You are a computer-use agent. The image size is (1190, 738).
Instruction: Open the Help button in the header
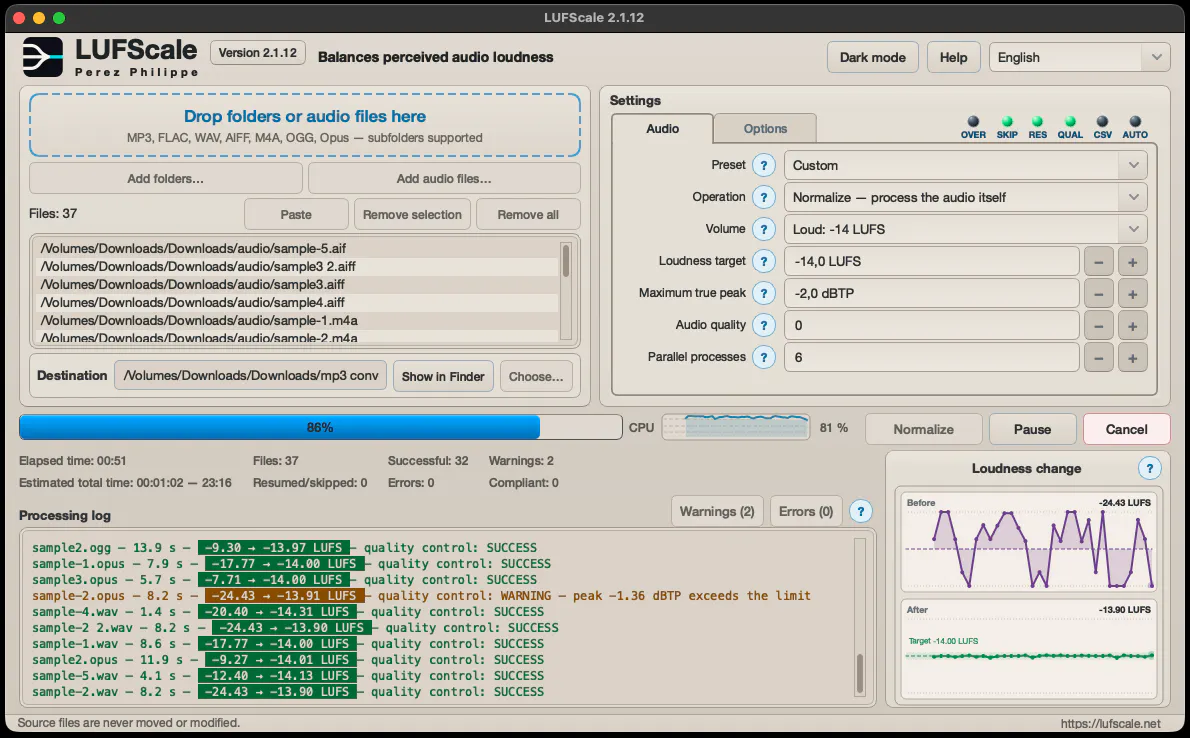[953, 57]
